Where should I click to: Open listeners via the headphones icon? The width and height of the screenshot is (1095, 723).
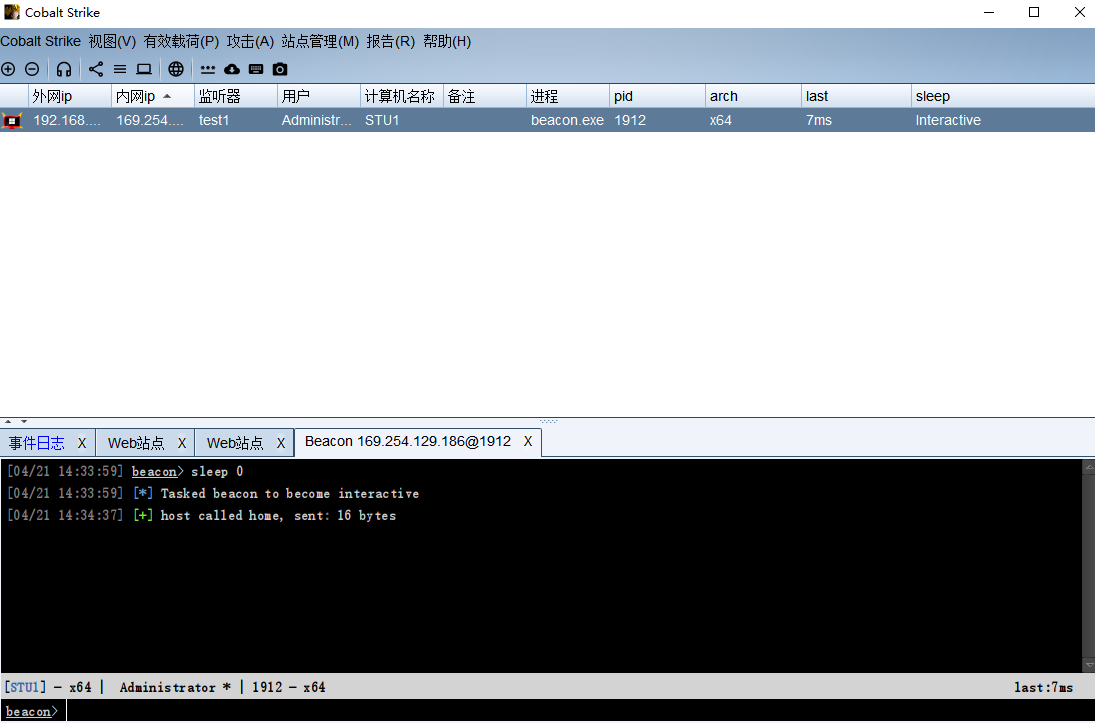64,69
